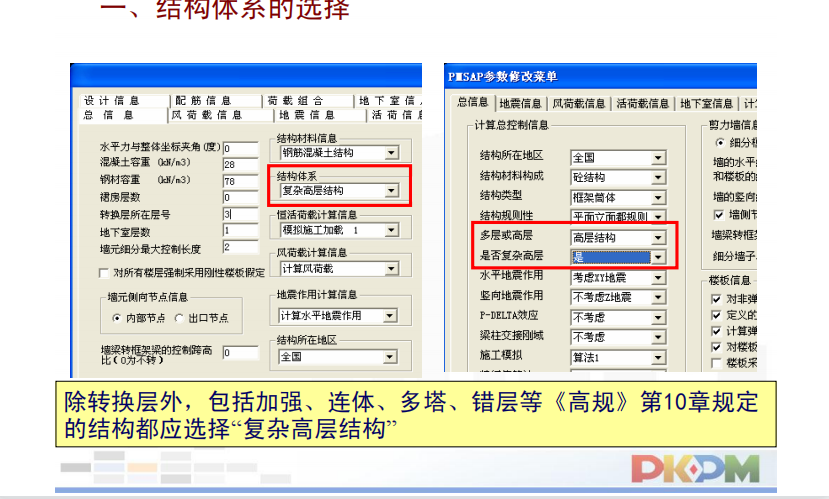The height and width of the screenshot is (499, 829).
Task: Open 结构材料信息 dropdown showing 钢筋混凝土结构
Action: pos(339,153)
